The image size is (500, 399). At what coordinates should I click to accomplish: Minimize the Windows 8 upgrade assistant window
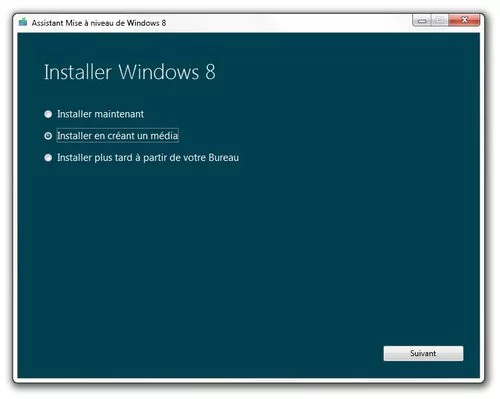tap(422, 20)
